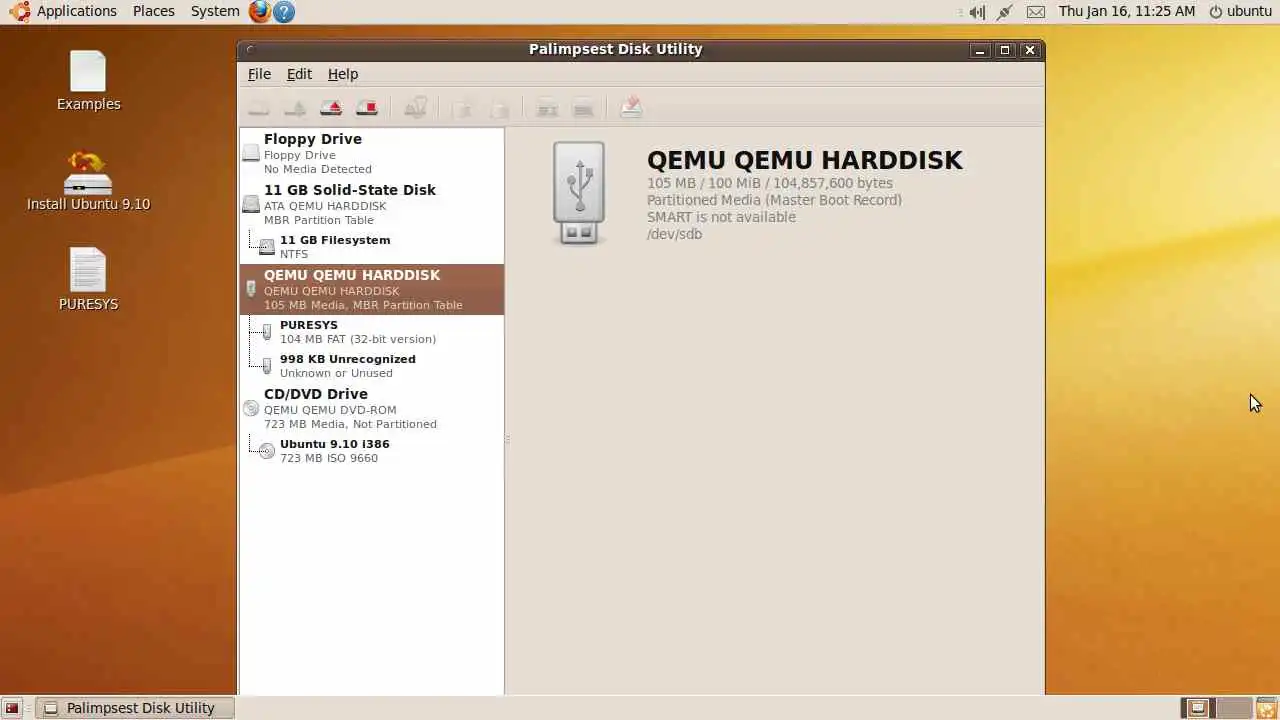Open the window menu button left of title
Image resolution: width=1280 pixels, height=720 pixels.
[x=250, y=49]
